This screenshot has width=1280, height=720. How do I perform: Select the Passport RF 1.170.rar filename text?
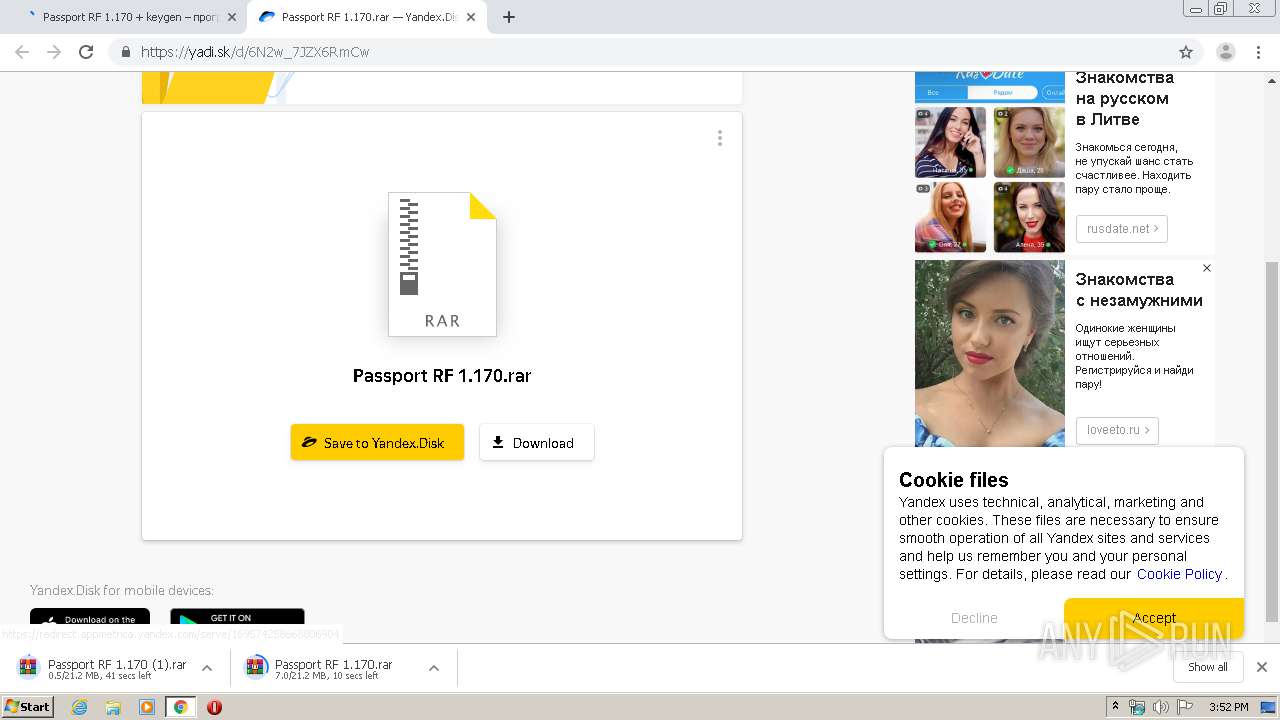coord(442,376)
